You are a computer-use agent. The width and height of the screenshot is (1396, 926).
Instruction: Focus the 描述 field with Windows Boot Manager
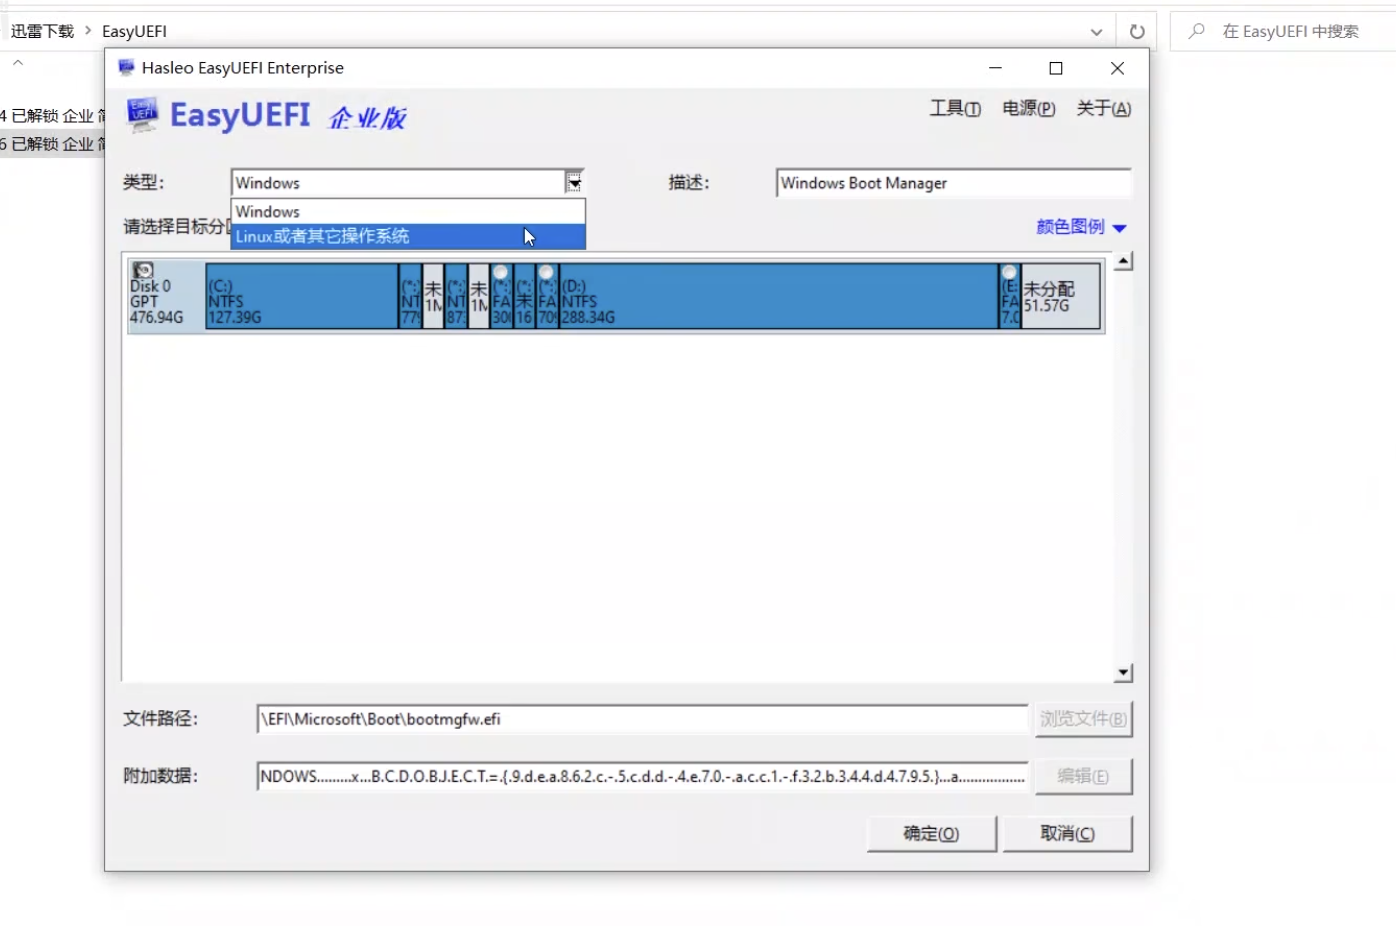954,183
